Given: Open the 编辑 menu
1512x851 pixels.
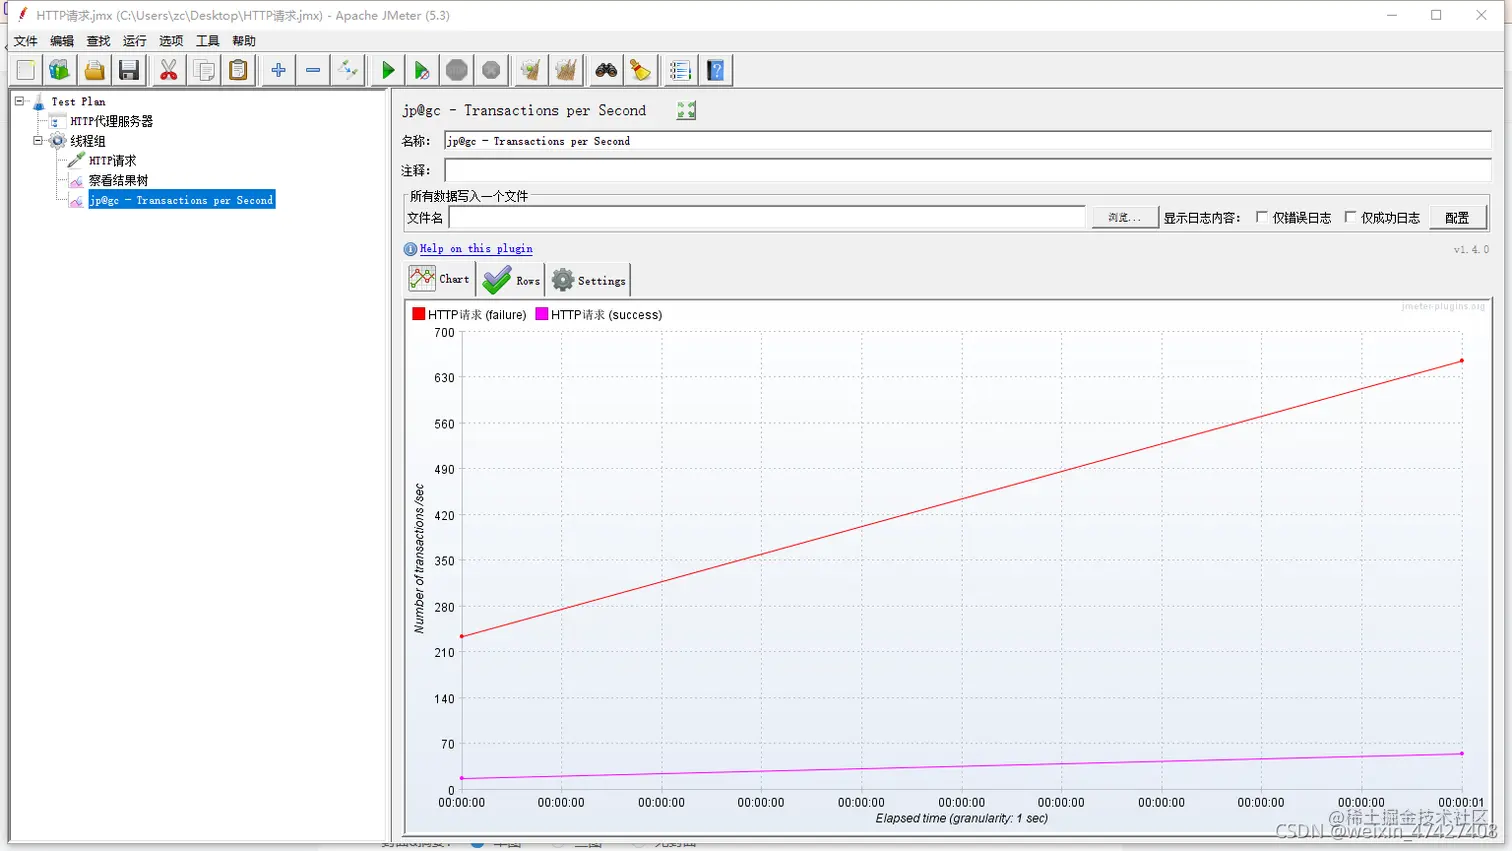Looking at the screenshot, I should 62,41.
